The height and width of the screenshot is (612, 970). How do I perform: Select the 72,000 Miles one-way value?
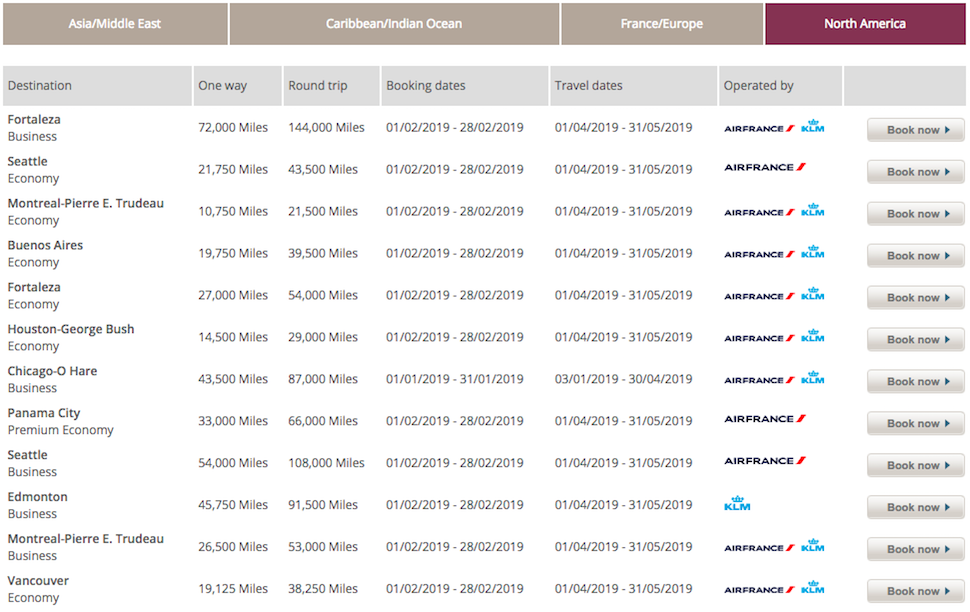point(233,127)
